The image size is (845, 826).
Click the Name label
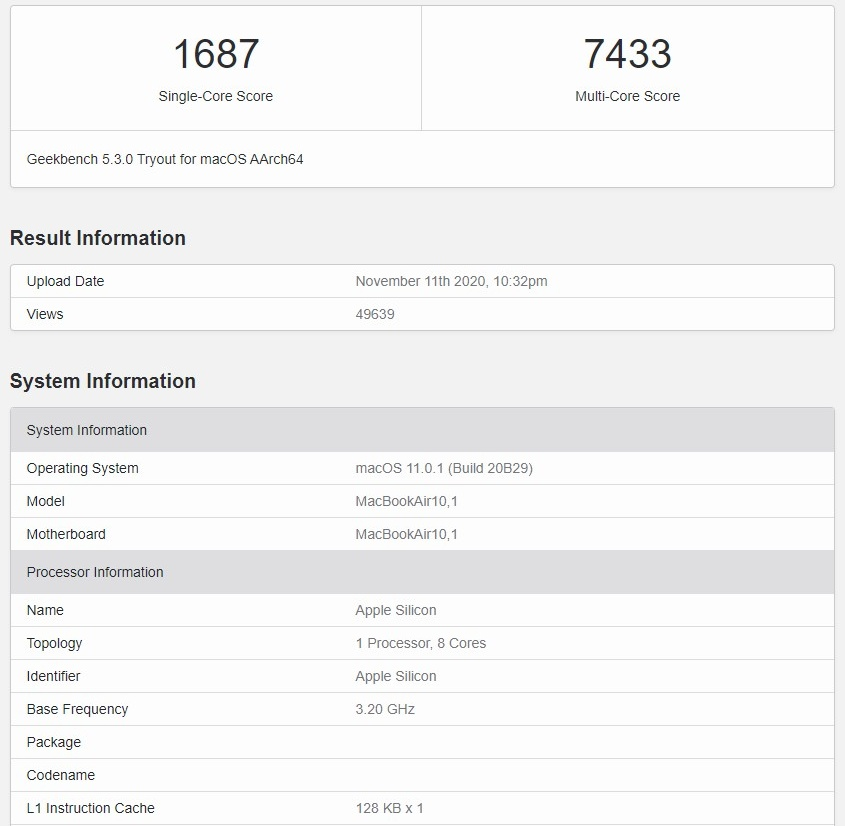[45, 610]
